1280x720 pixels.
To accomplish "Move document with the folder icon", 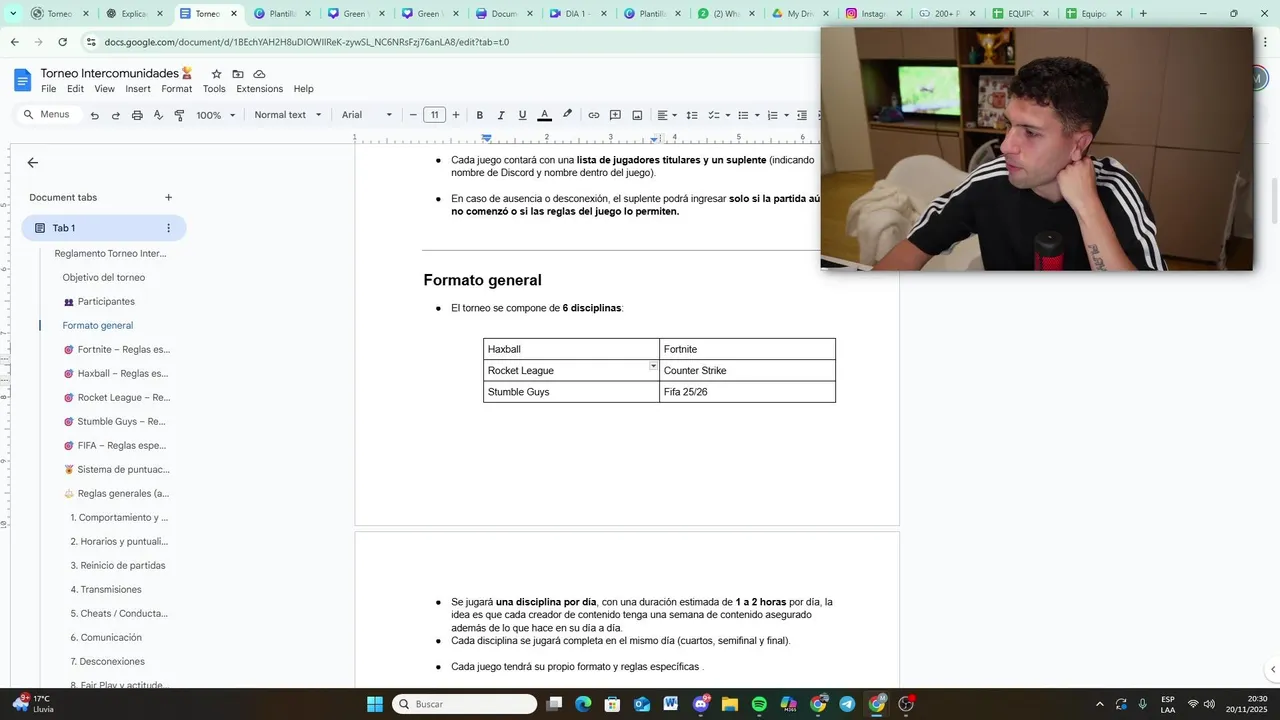I will pos(238,74).
